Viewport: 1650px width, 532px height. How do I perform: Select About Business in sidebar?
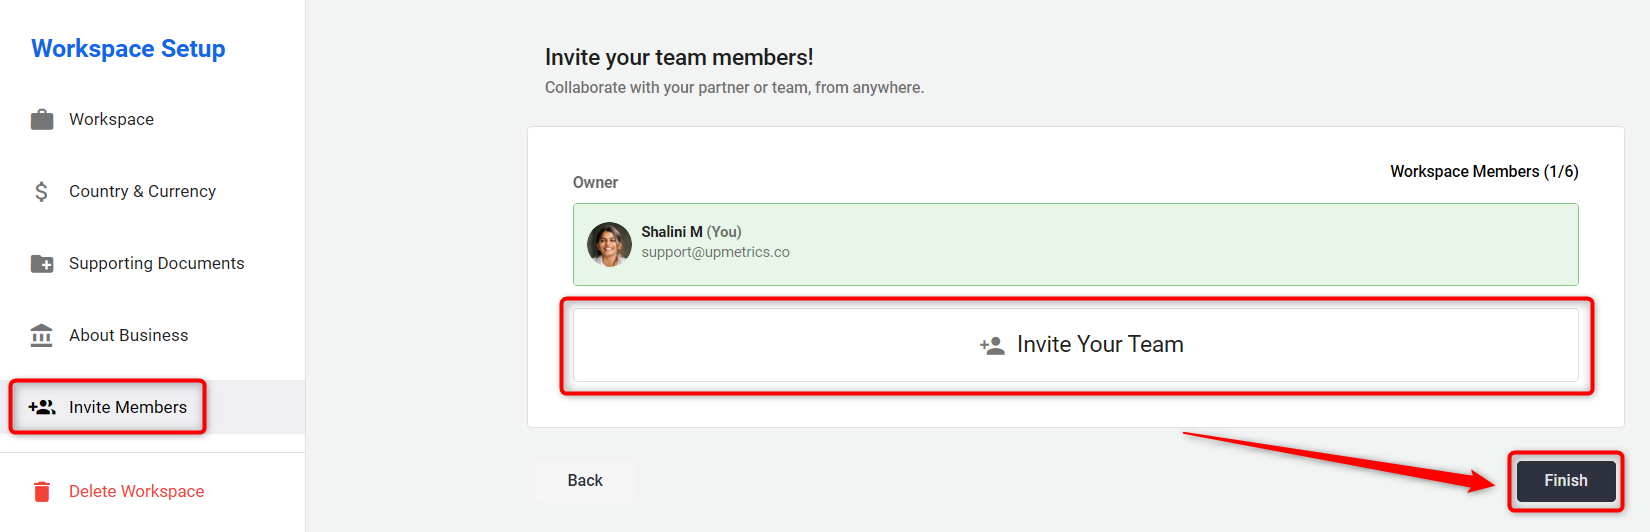click(x=128, y=335)
